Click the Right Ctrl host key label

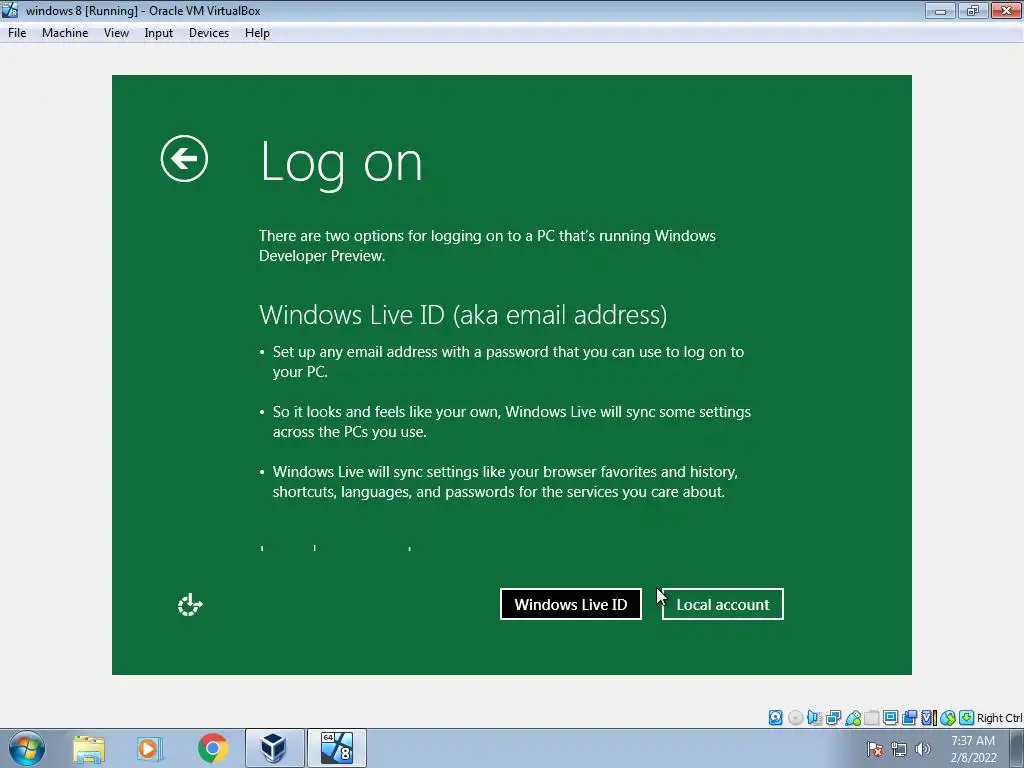point(999,718)
